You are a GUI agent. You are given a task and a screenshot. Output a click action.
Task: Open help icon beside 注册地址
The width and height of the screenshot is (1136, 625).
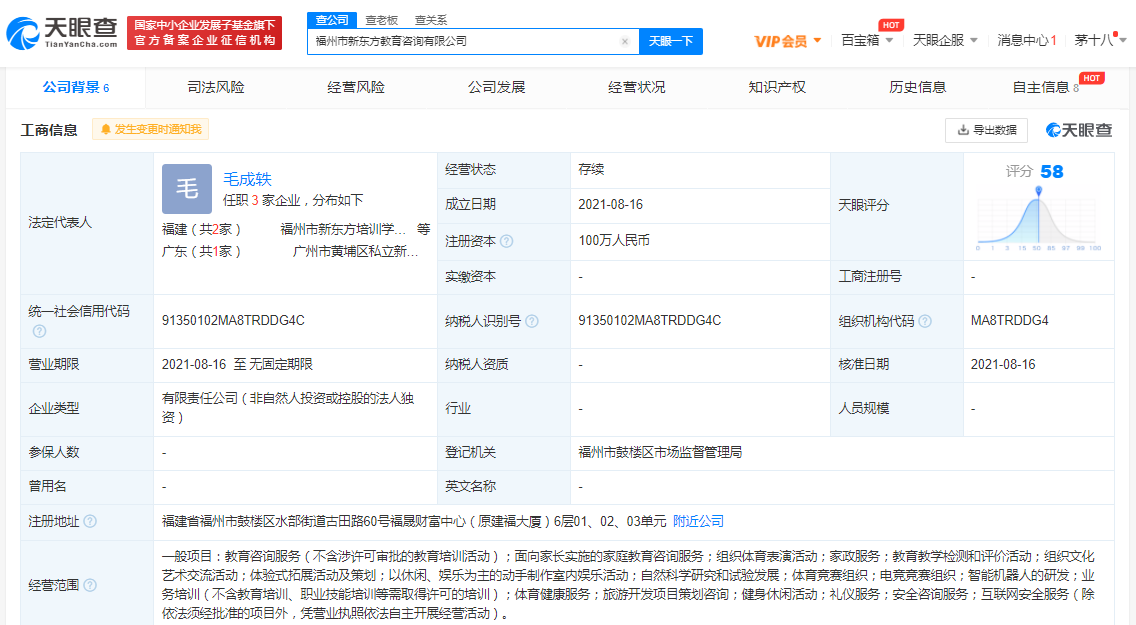click(90, 521)
